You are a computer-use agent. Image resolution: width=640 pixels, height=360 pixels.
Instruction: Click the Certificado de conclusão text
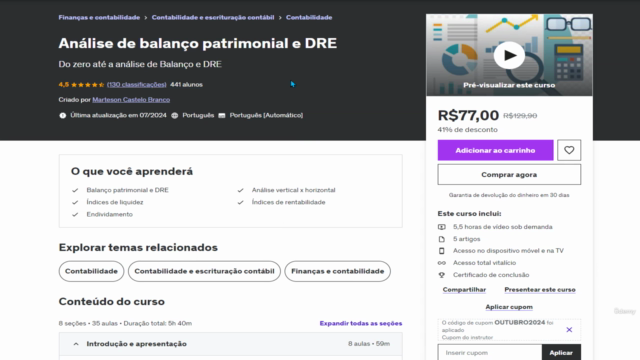click(x=491, y=275)
